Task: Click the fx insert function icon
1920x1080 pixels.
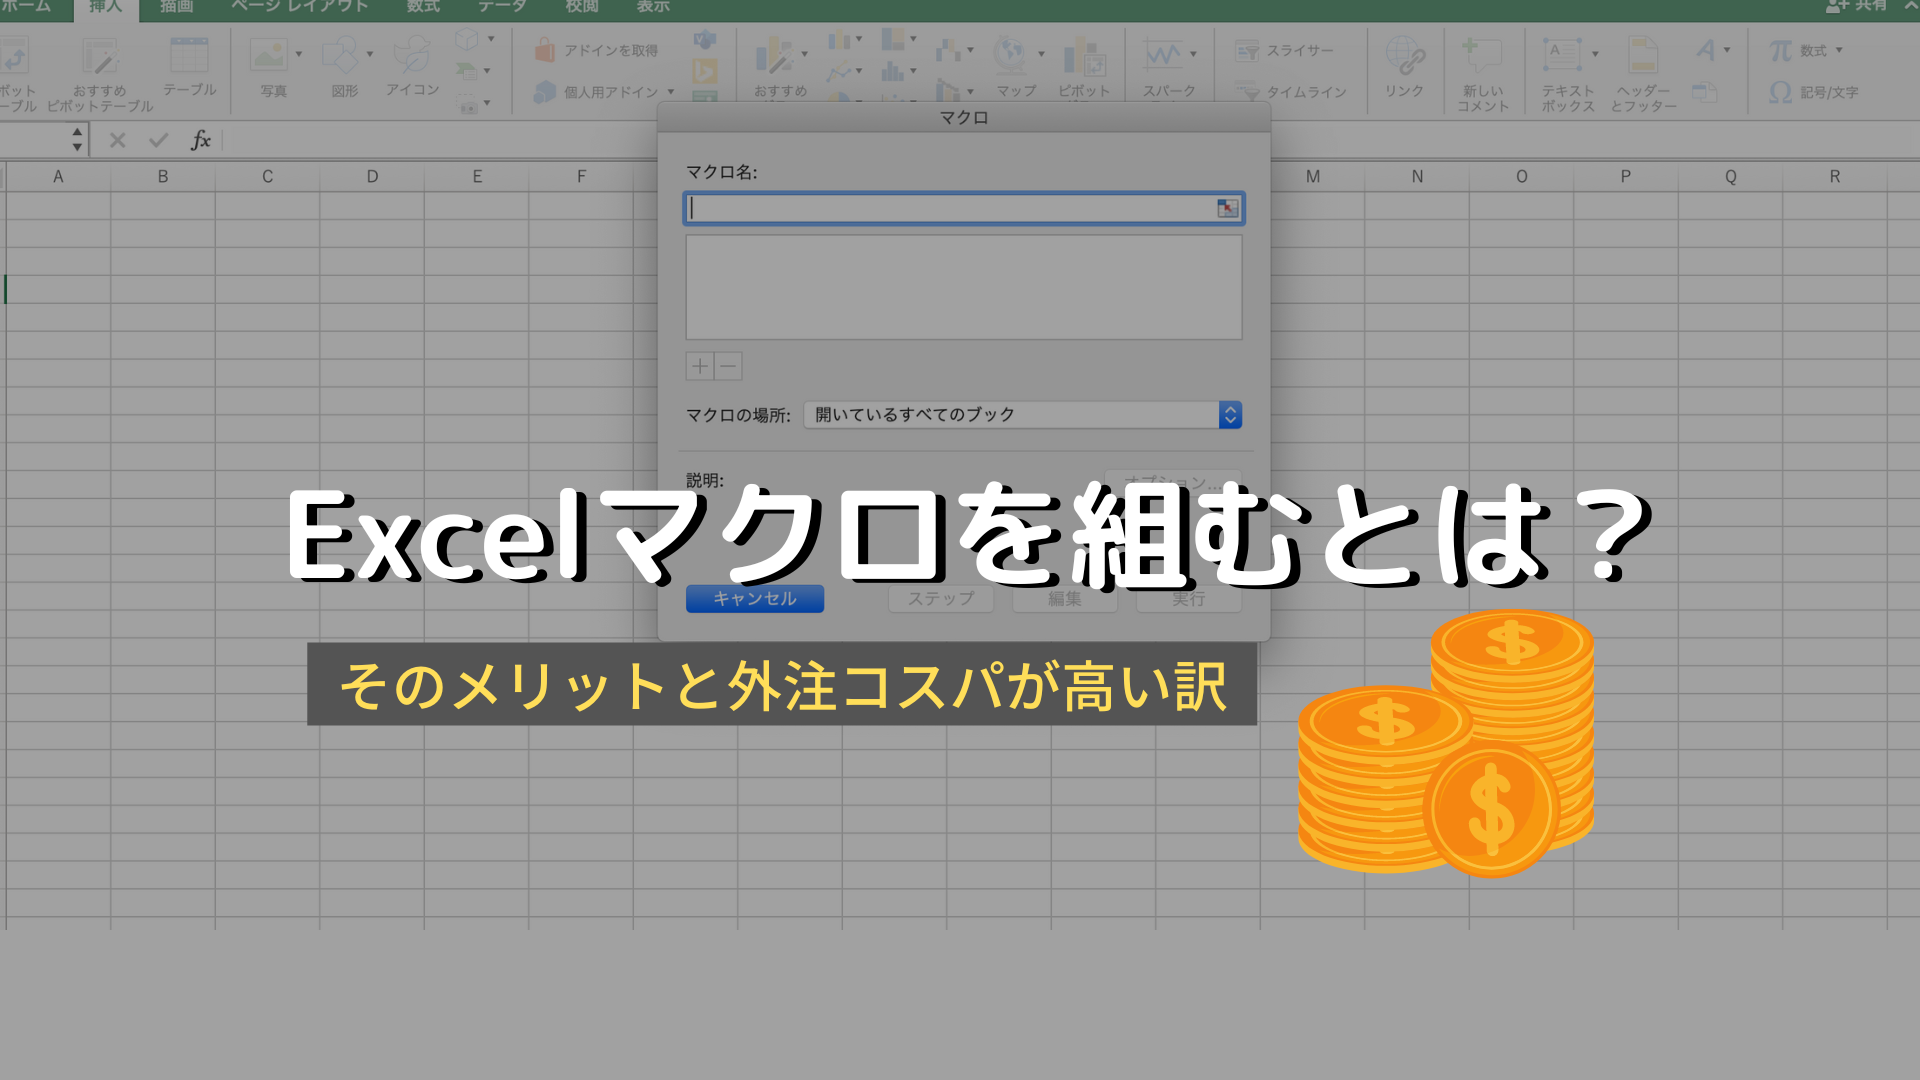Action: point(200,140)
